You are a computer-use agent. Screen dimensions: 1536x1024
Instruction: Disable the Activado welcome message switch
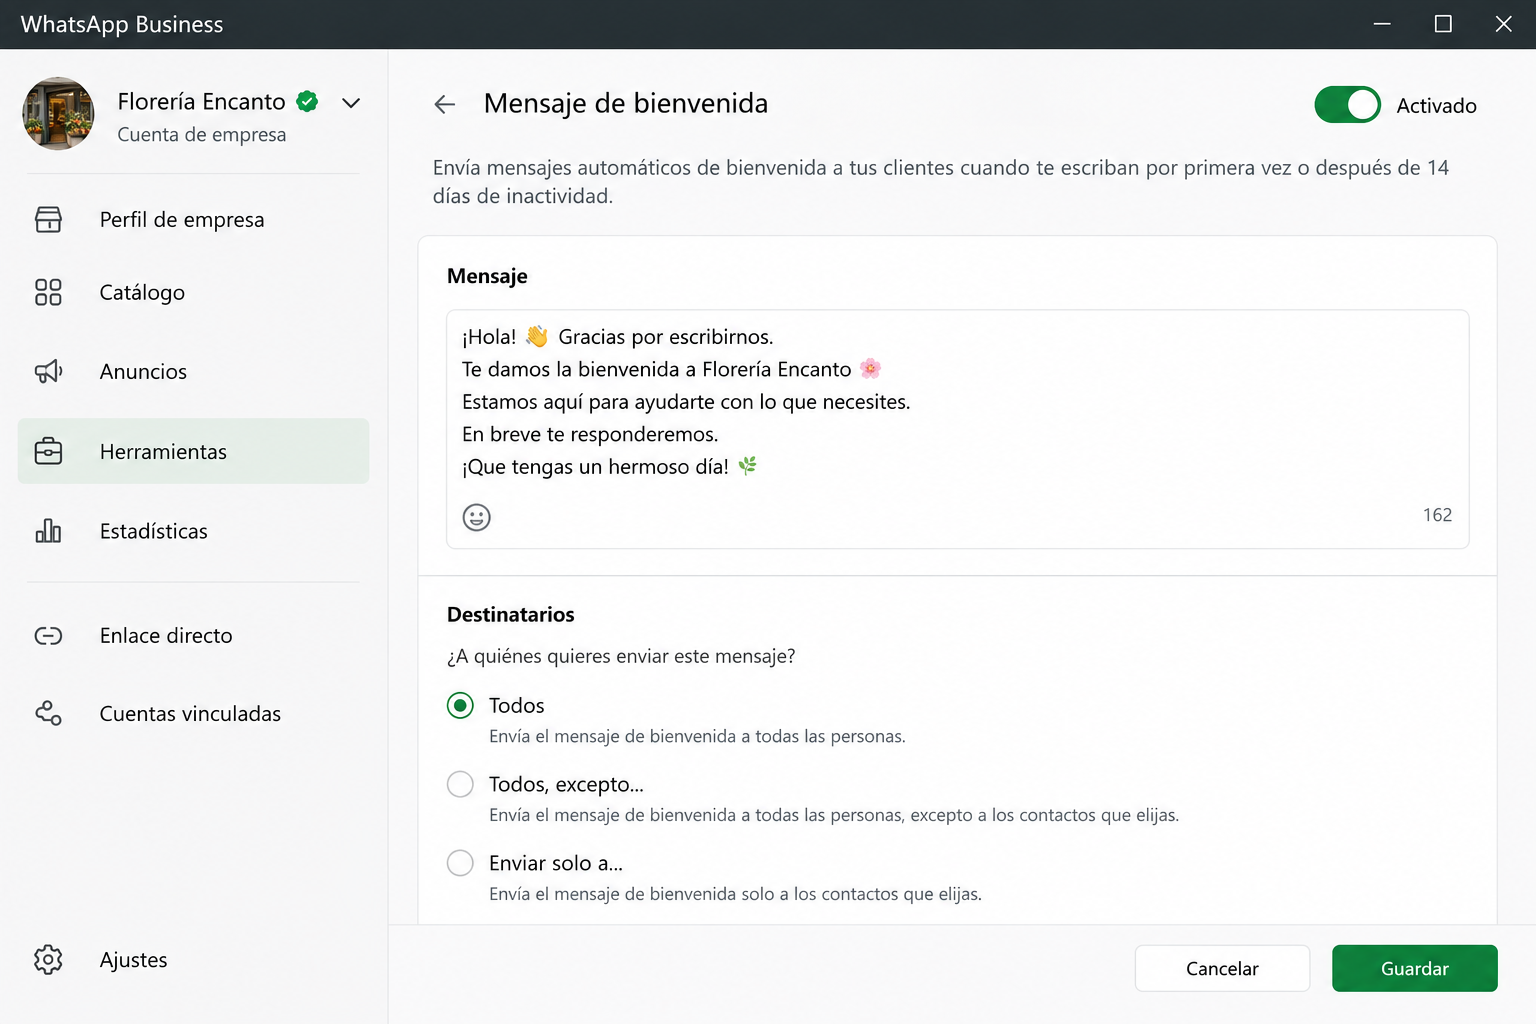1347,105
